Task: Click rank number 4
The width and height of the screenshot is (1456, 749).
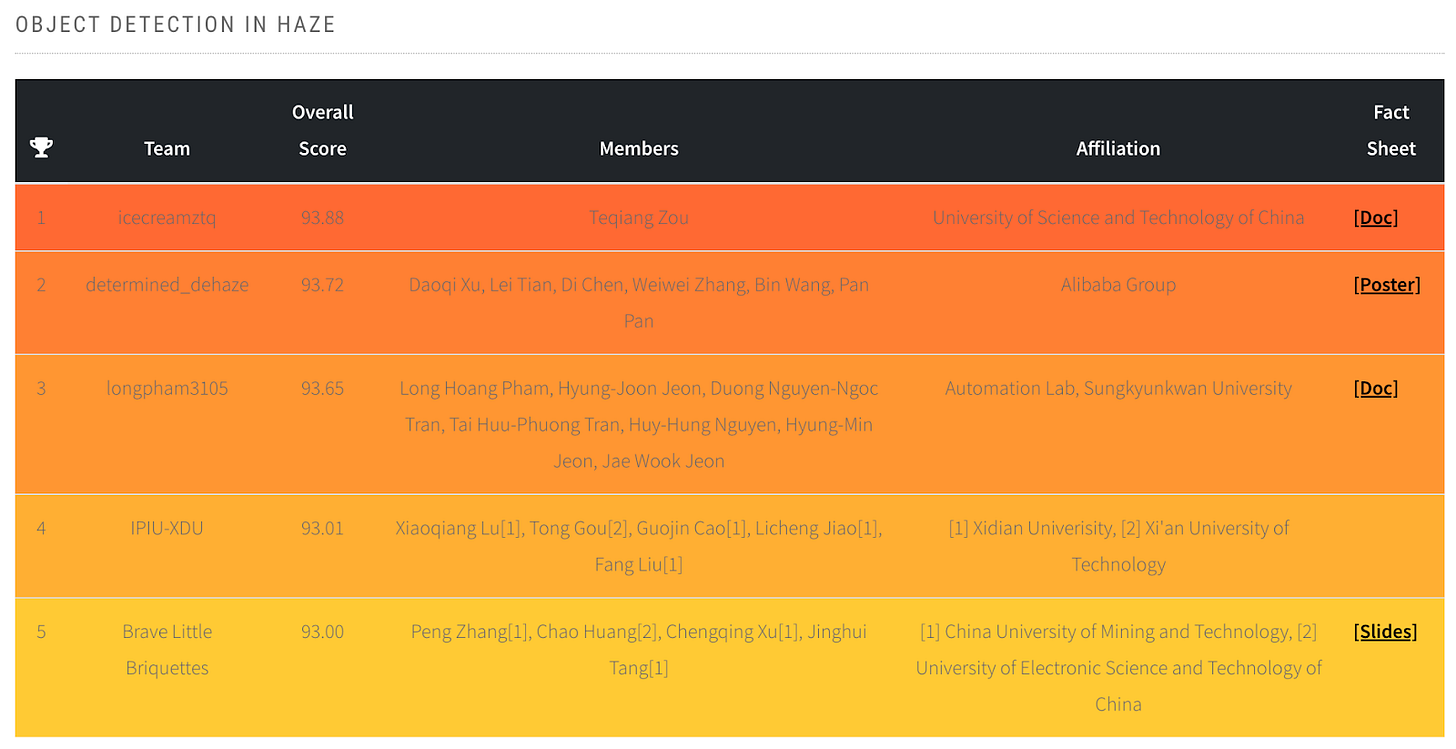Action: tap(41, 527)
